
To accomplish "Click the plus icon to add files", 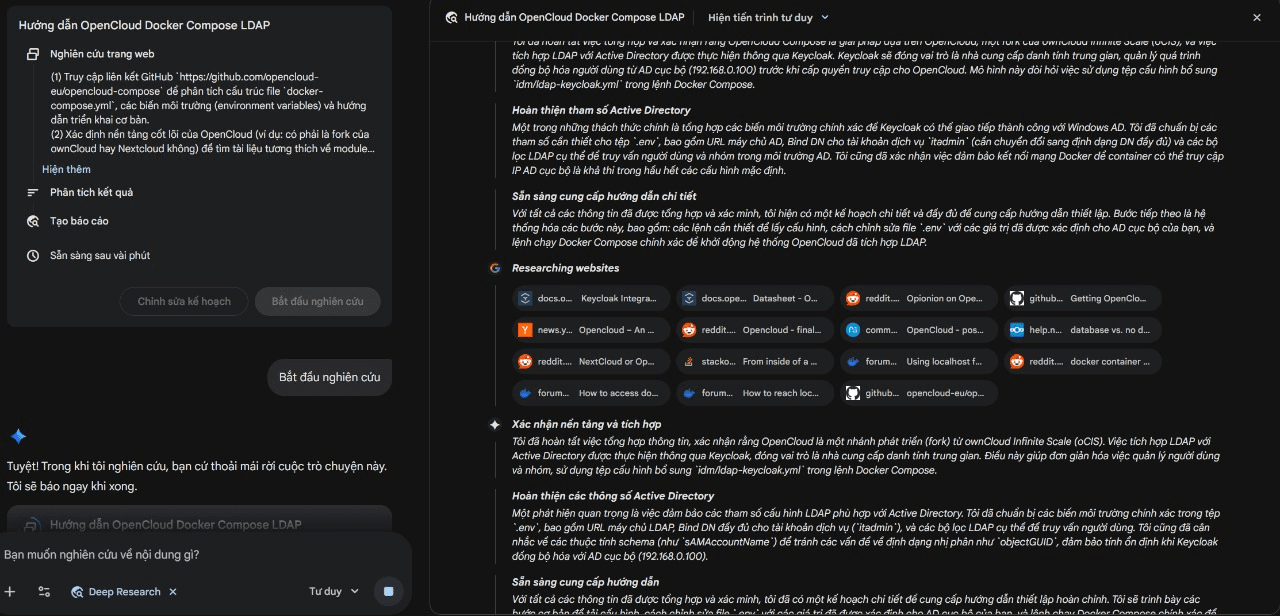I will click(11, 592).
